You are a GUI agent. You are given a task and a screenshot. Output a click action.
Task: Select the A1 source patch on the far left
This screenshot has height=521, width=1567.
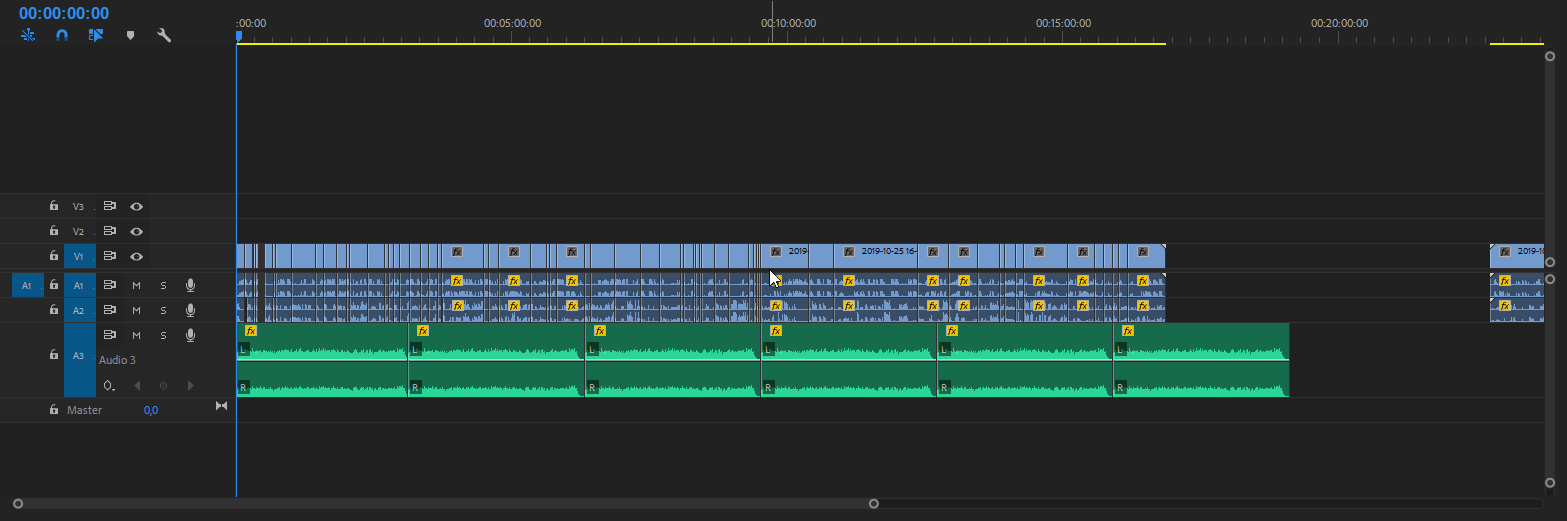coord(26,286)
